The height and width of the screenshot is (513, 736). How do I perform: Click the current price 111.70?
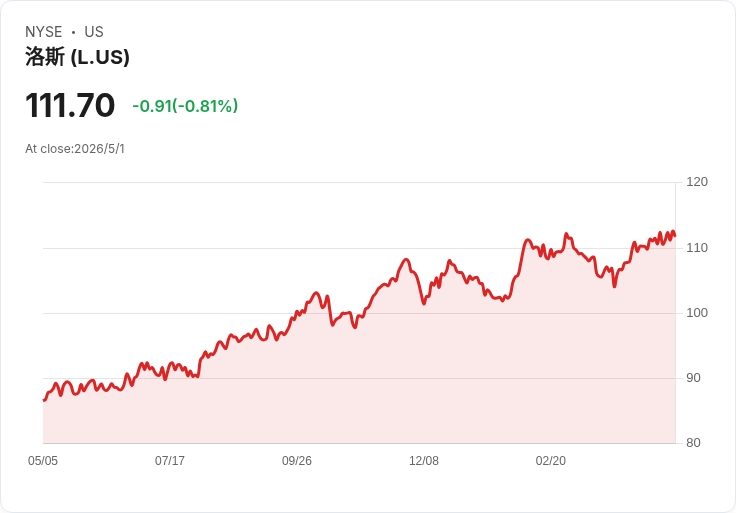70,105
